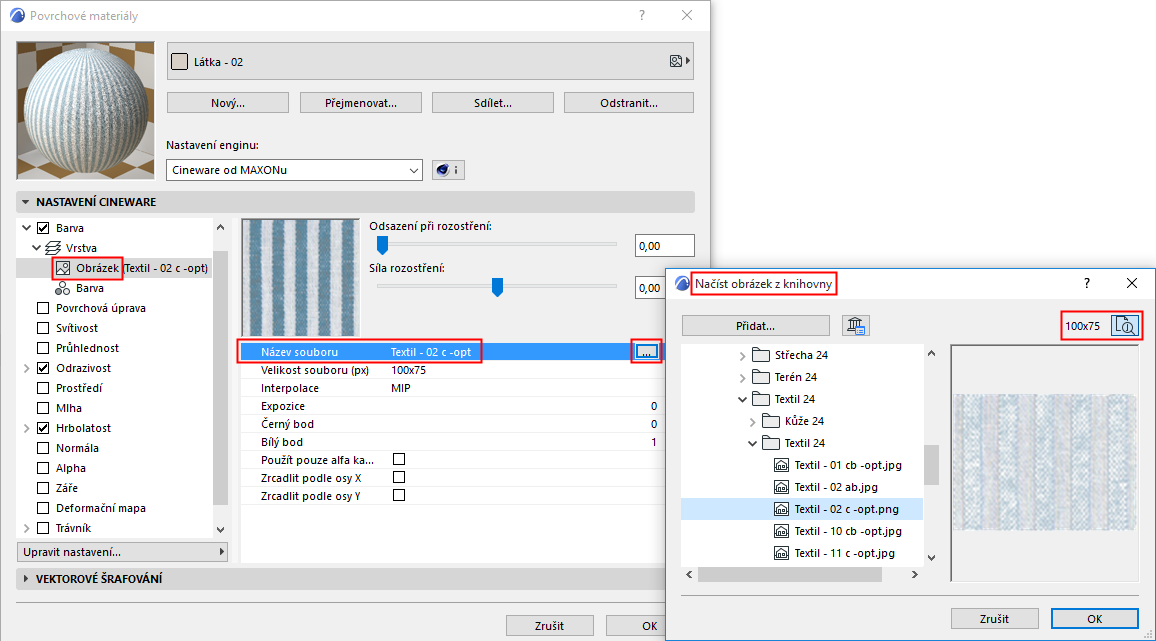
Task: Click image icon of Textil - 02 ab.jpg
Action: pyautogui.click(x=781, y=487)
